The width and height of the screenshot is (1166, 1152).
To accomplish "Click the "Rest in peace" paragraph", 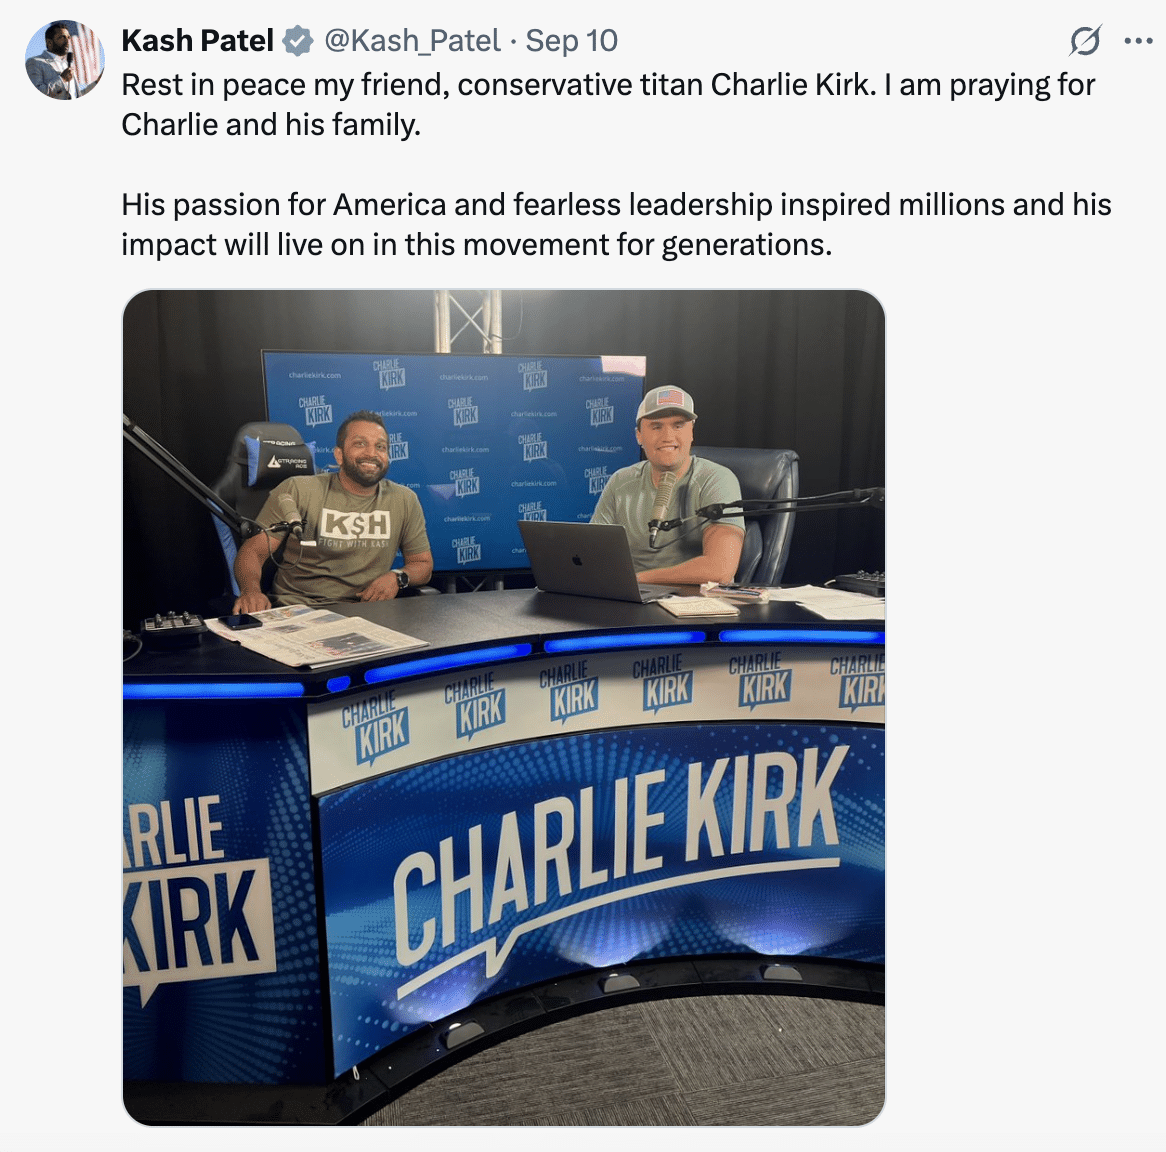I will coord(607,104).
